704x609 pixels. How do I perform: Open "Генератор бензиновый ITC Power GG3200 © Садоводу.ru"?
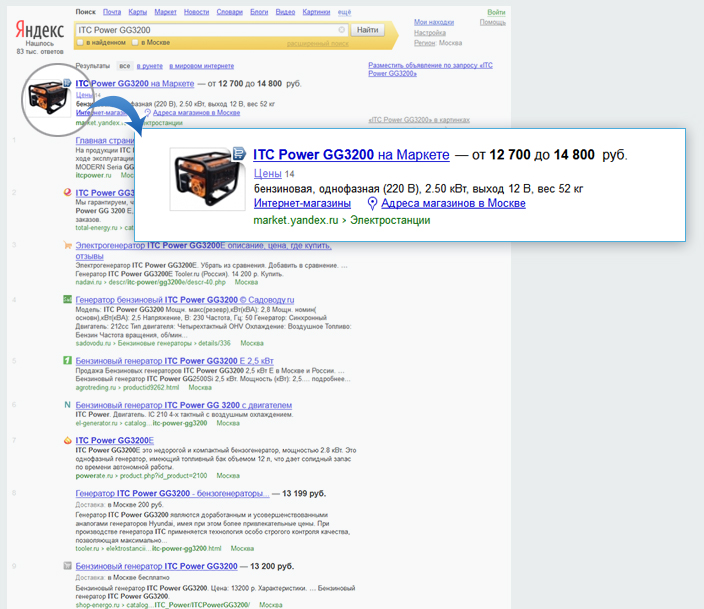pyautogui.click(x=185, y=300)
